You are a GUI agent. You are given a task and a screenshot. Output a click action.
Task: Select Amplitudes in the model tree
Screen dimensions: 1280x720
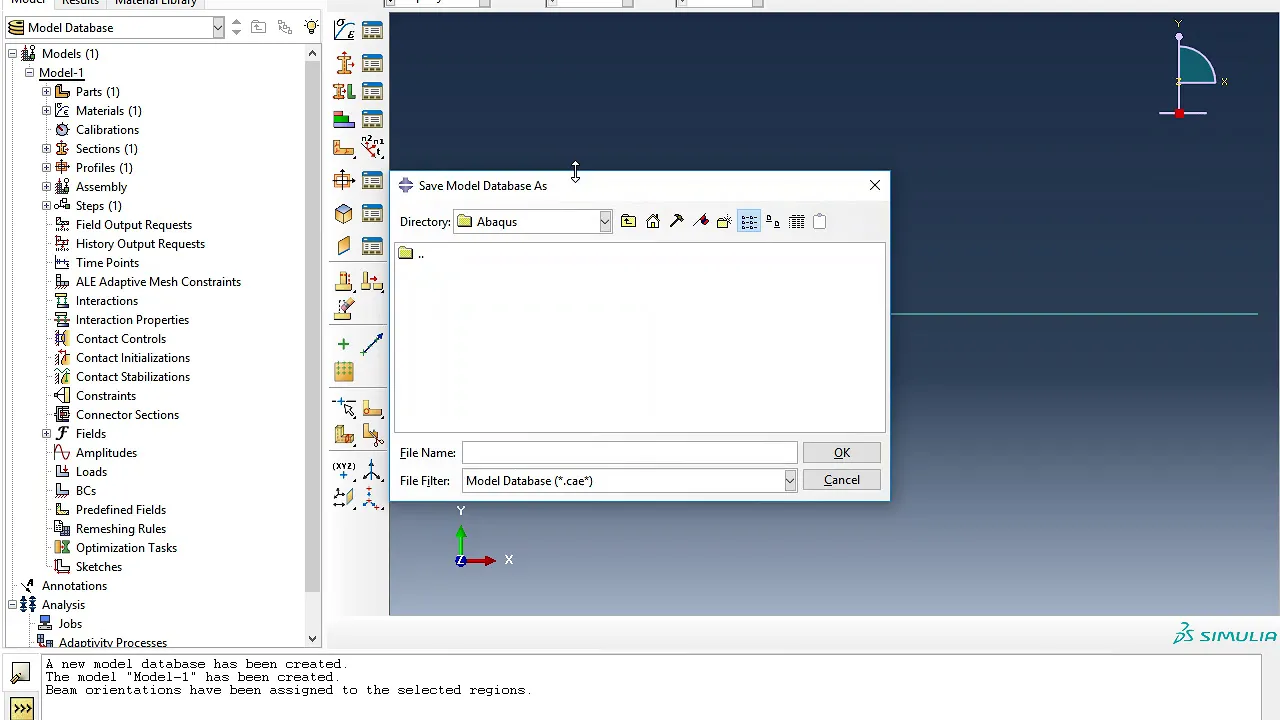pyautogui.click(x=106, y=453)
